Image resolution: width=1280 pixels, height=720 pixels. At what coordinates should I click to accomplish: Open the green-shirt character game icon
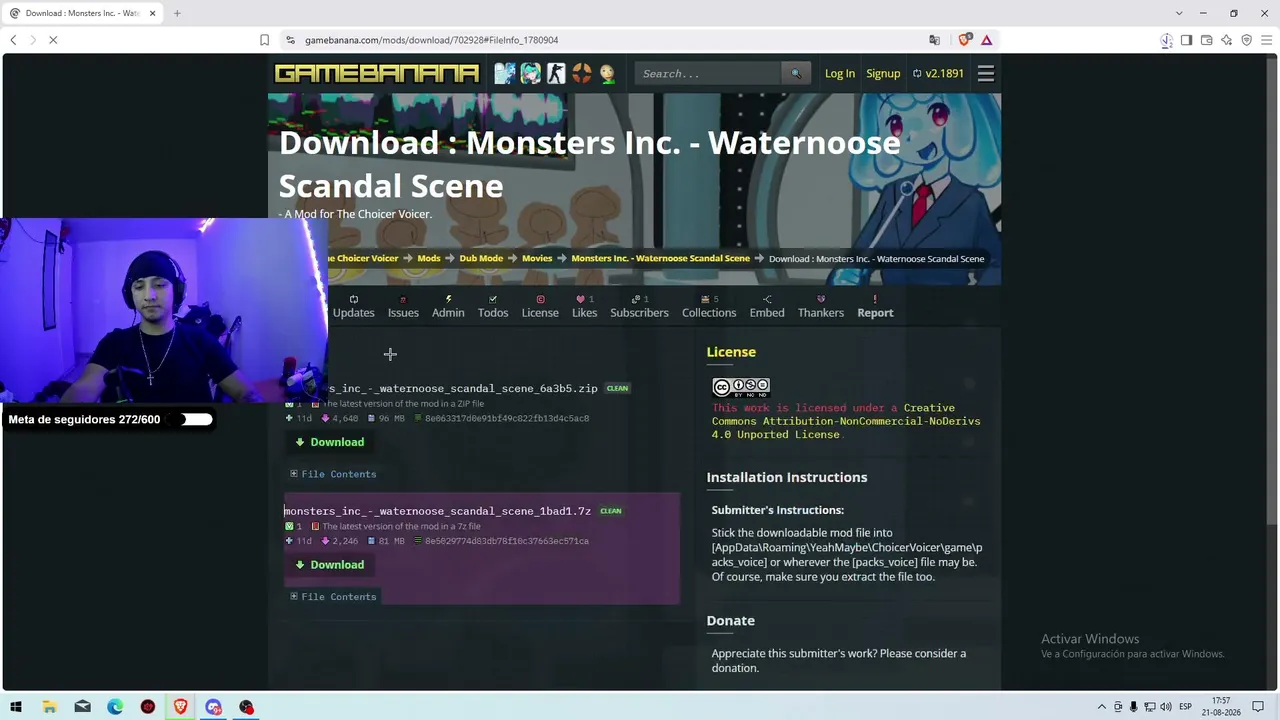tap(607, 73)
